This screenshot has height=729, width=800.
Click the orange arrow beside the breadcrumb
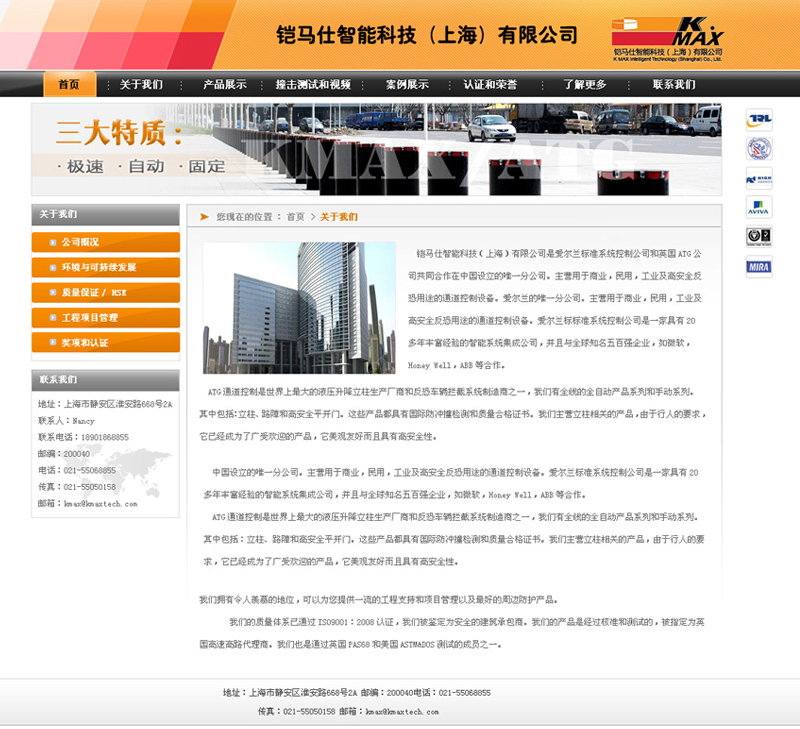(204, 216)
